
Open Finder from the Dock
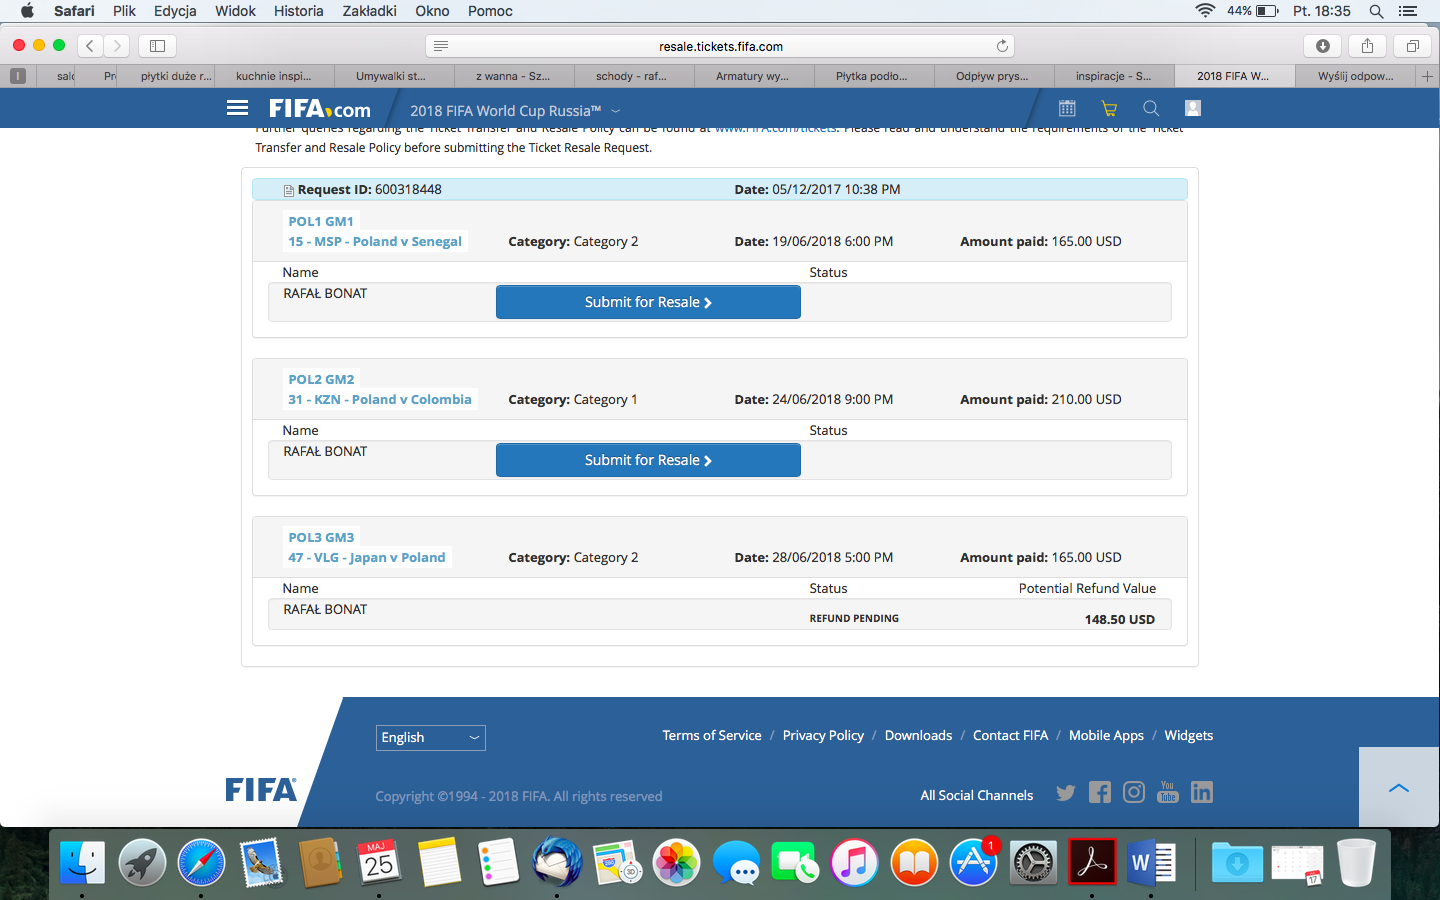click(82, 862)
